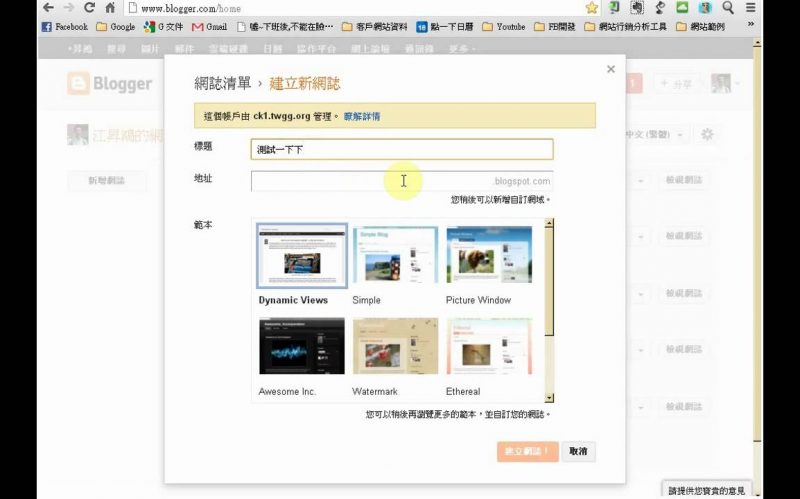Image resolution: width=800 pixels, height=499 pixels.
Task: Click the template list scrollbar down arrow
Action: pyautogui.click(x=549, y=397)
